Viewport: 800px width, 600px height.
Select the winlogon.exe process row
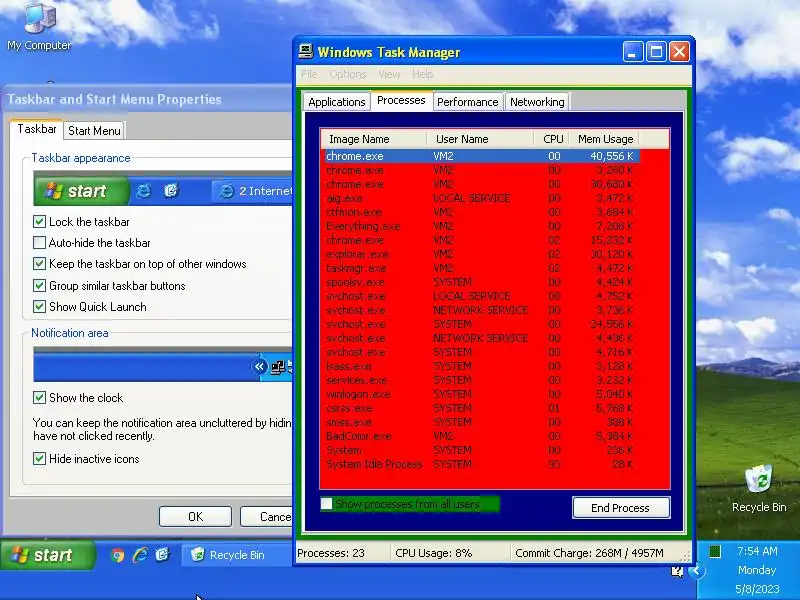(x=482, y=394)
